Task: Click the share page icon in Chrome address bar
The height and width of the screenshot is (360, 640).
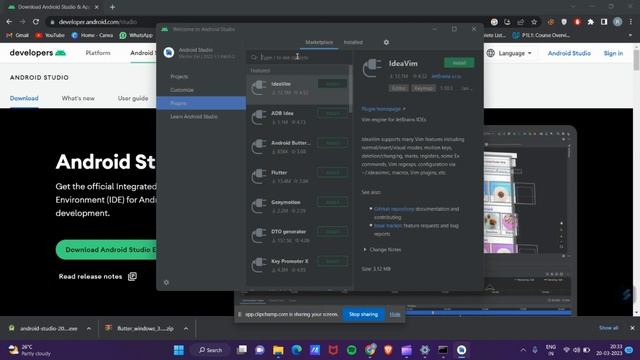Action: point(520,22)
